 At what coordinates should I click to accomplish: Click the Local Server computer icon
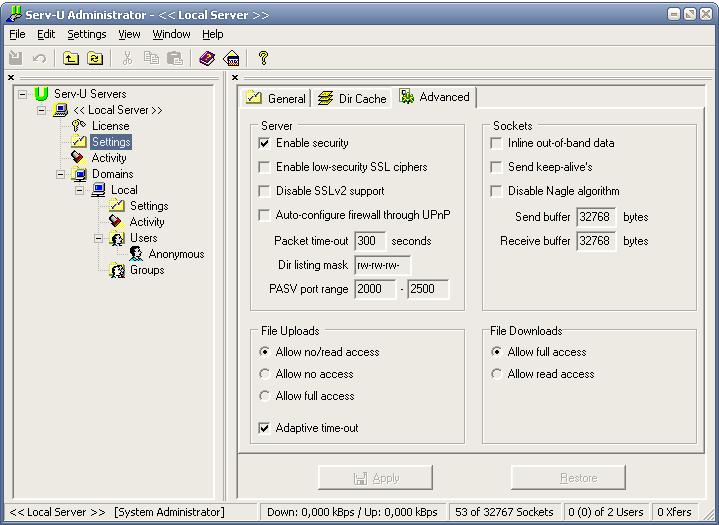(61, 110)
